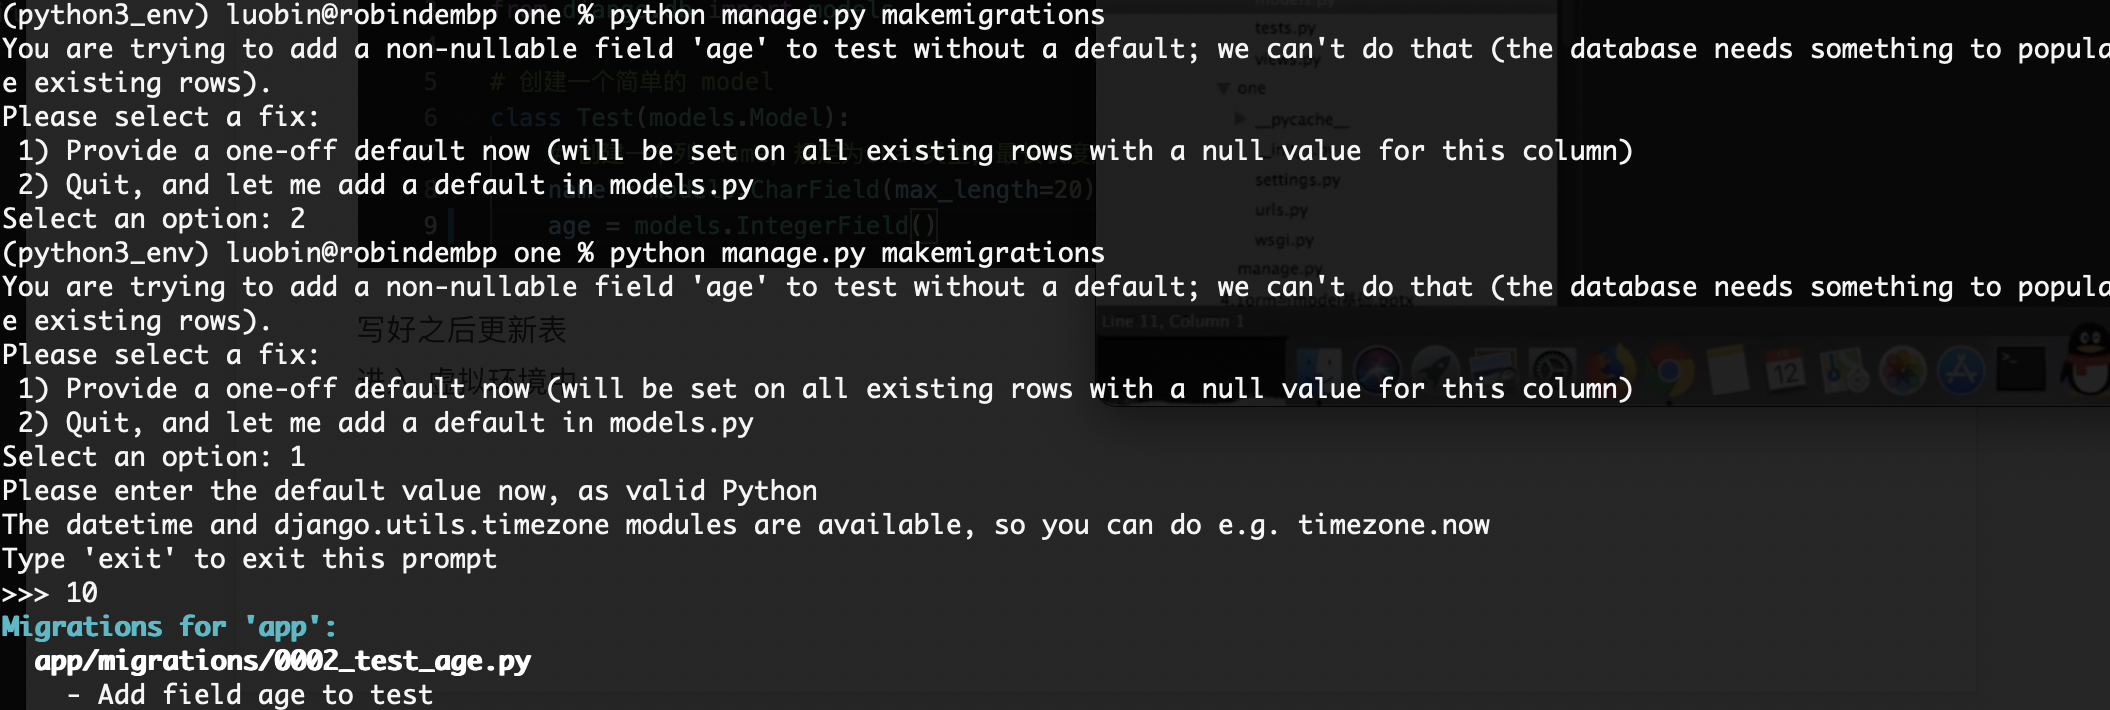Open System Preferences gear in dock
The width and height of the screenshot is (2110, 710).
(x=1551, y=371)
